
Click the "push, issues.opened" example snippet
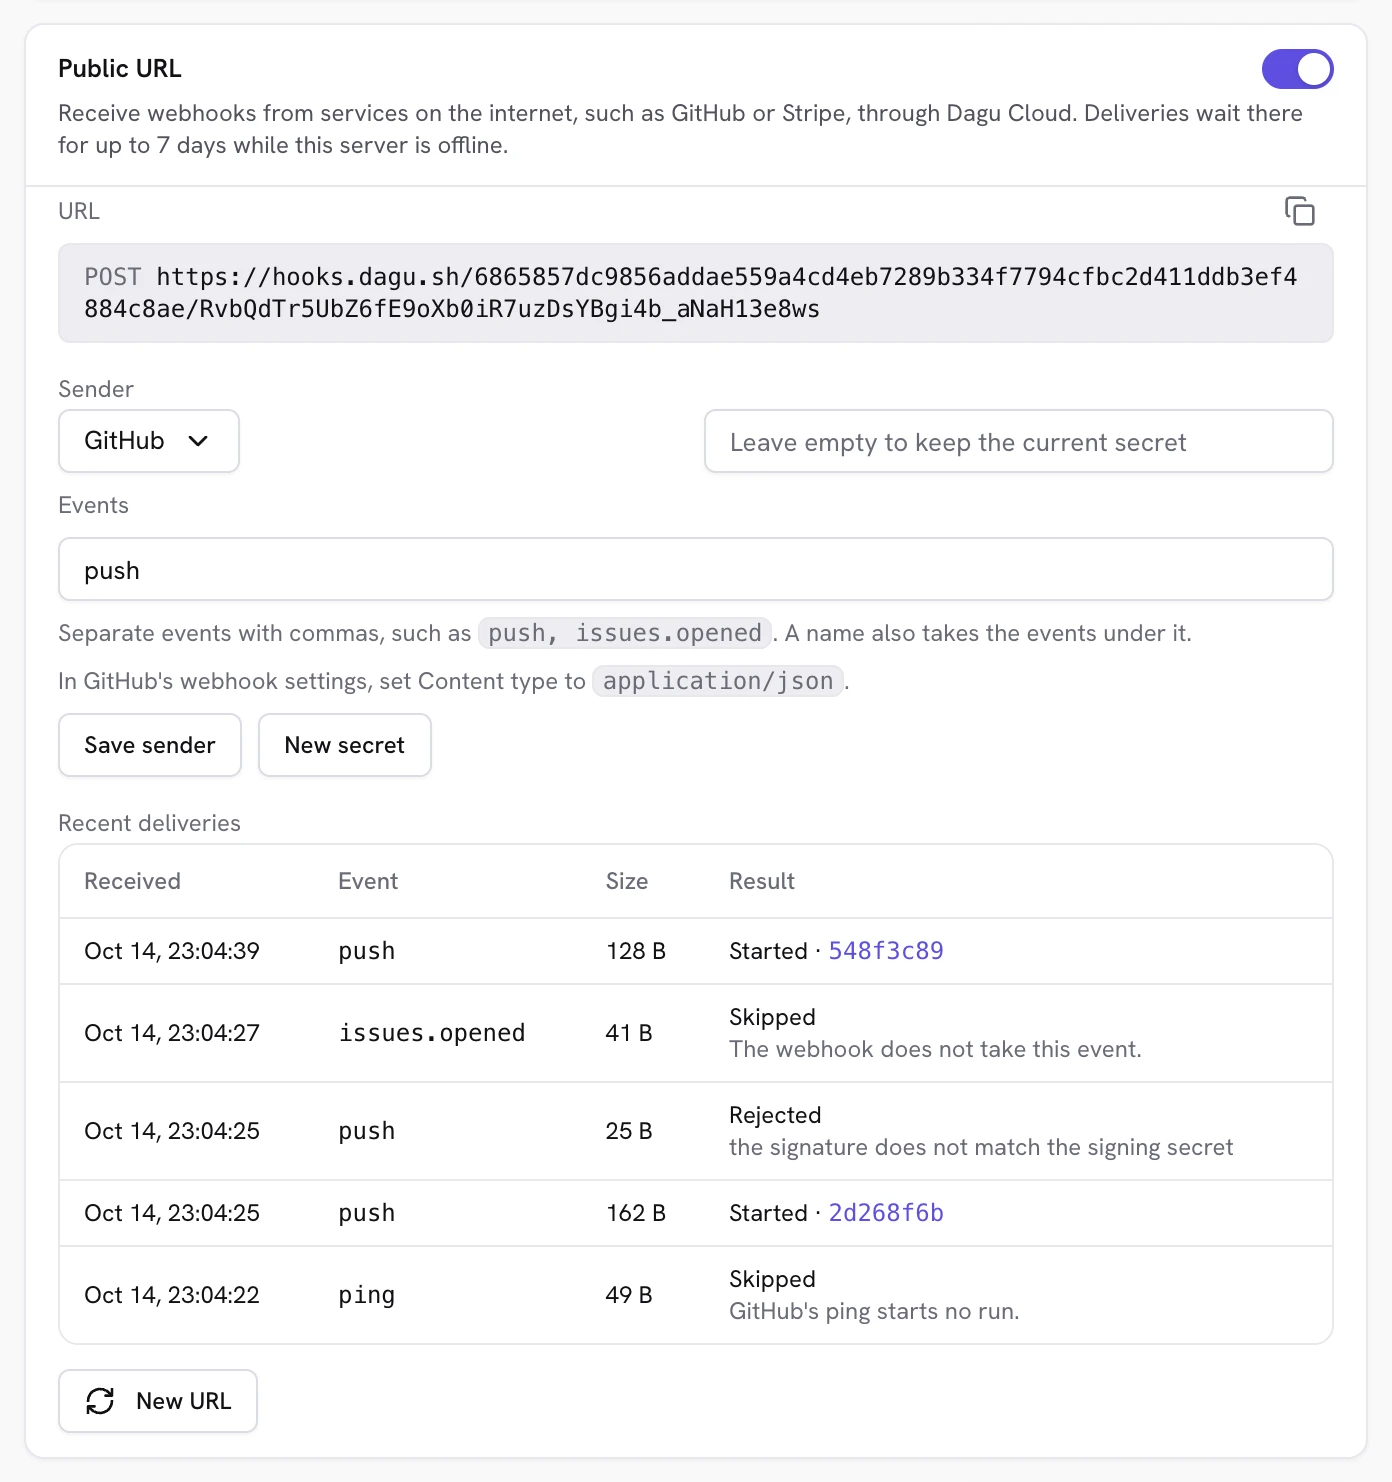[625, 633]
